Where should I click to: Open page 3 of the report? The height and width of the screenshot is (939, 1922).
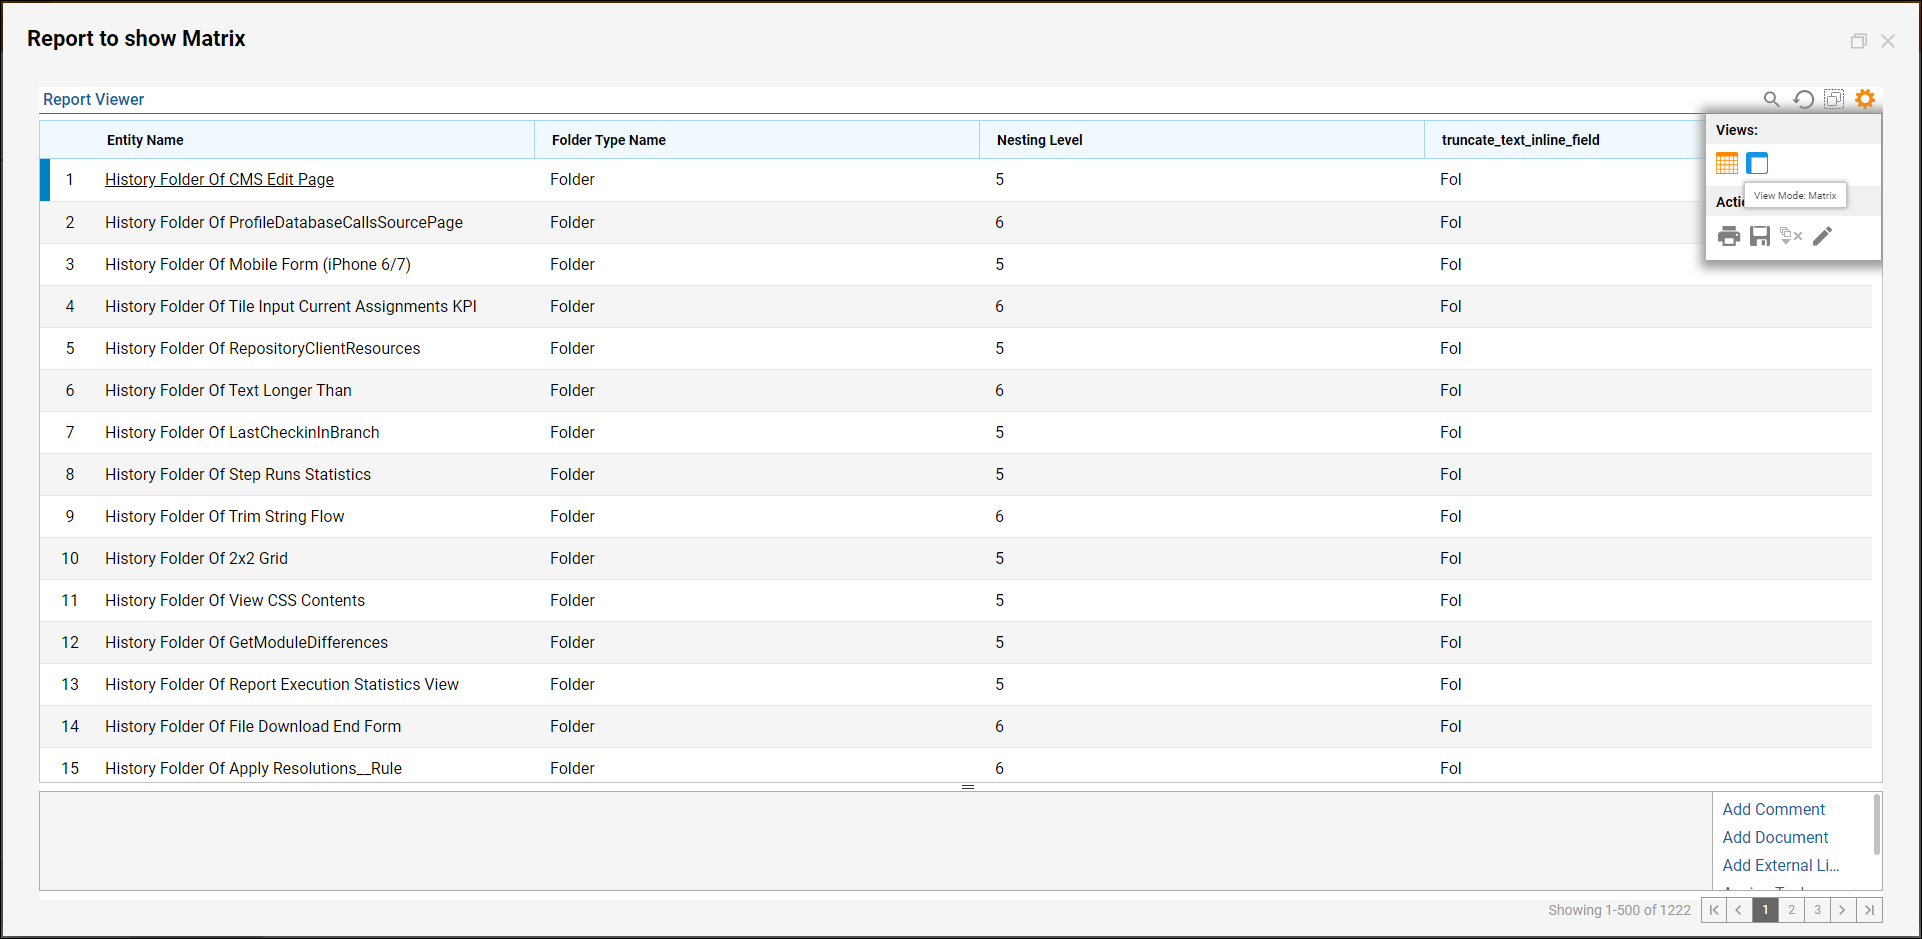click(1818, 910)
